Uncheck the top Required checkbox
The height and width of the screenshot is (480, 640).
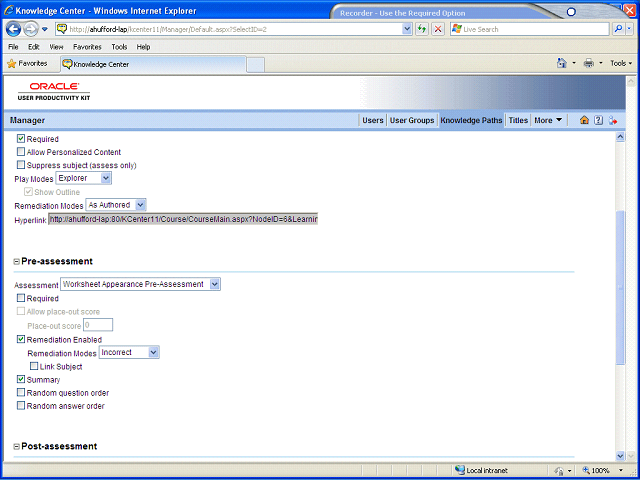point(21,139)
